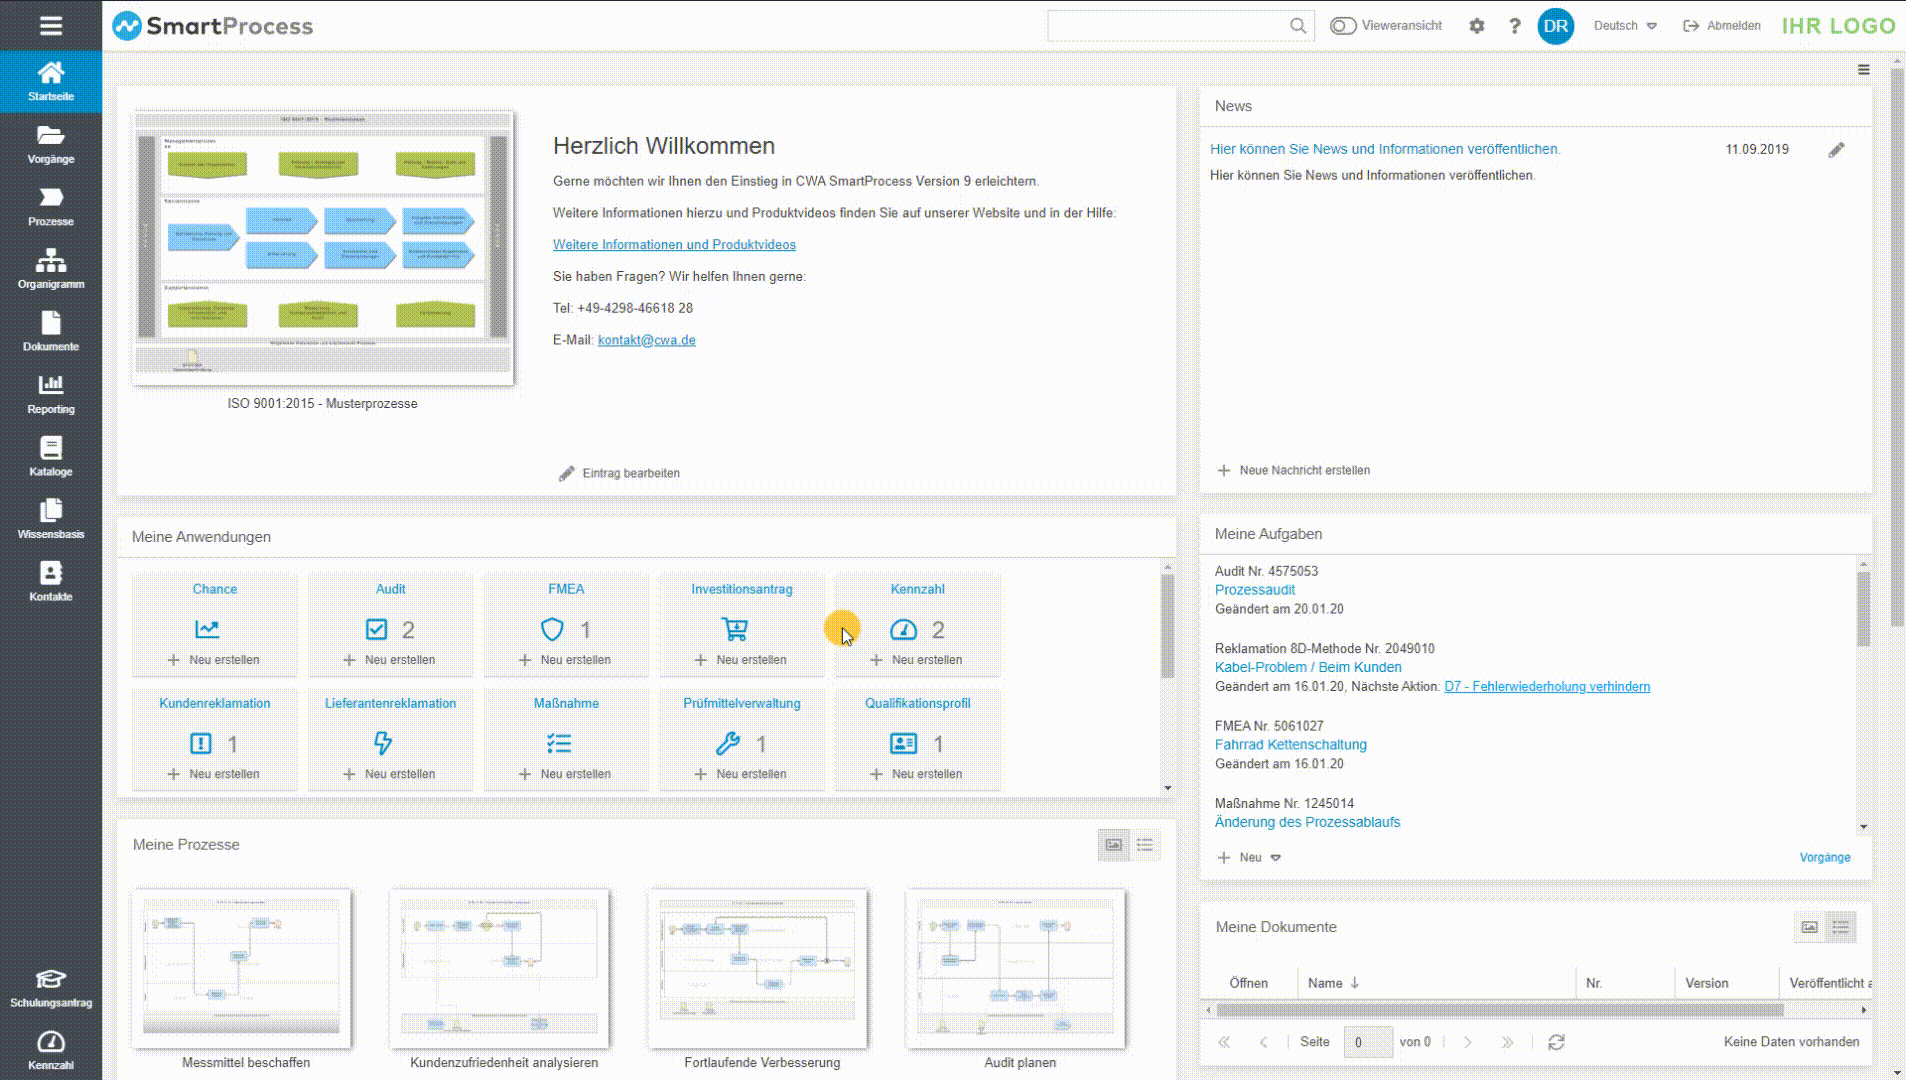
Task: Sort documents by Name column
Action: tap(1333, 983)
